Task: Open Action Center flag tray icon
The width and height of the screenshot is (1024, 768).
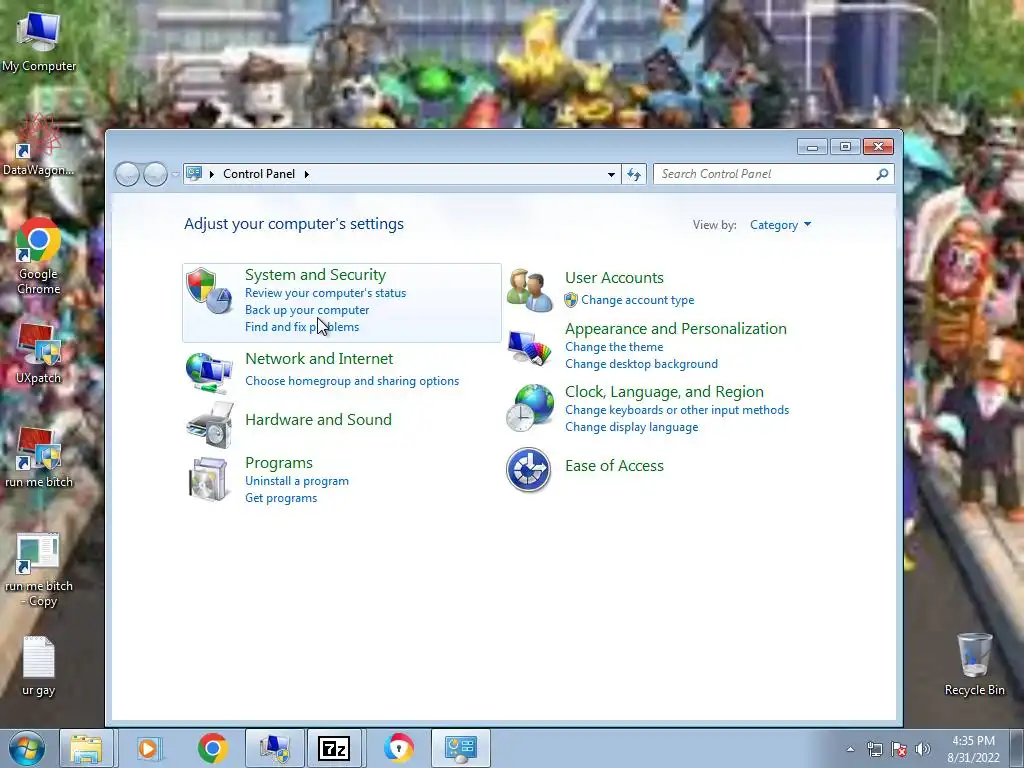Action: 899,749
